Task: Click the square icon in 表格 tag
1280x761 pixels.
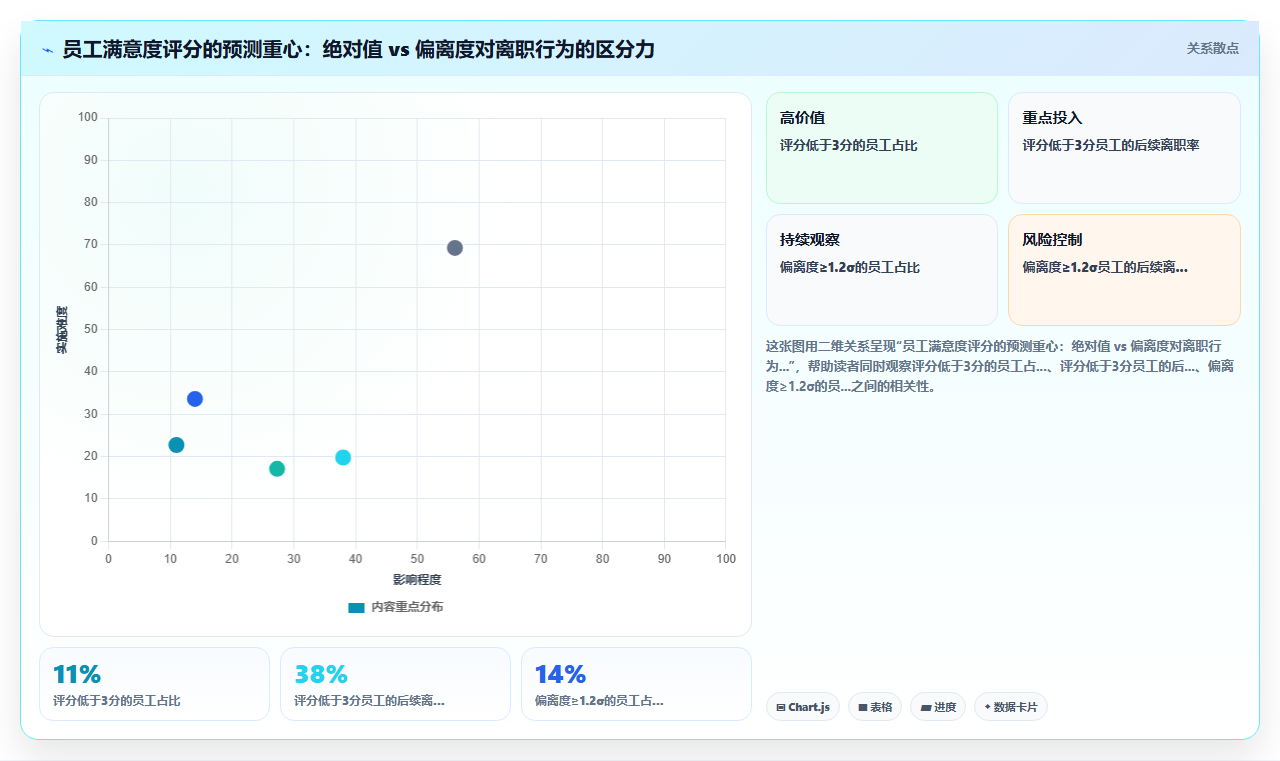Action: 863,707
